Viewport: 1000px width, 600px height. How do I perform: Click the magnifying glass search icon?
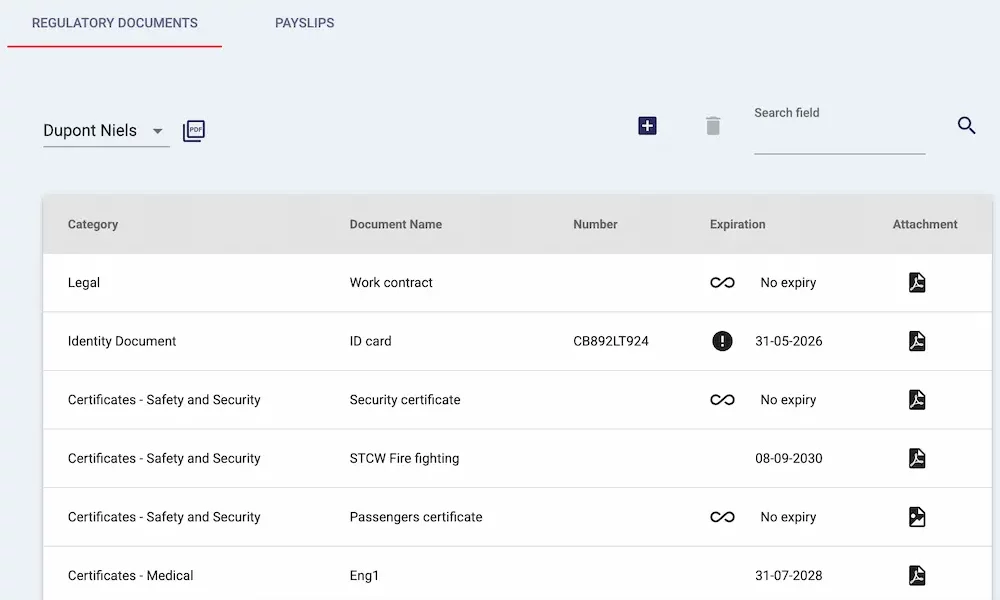click(x=966, y=126)
